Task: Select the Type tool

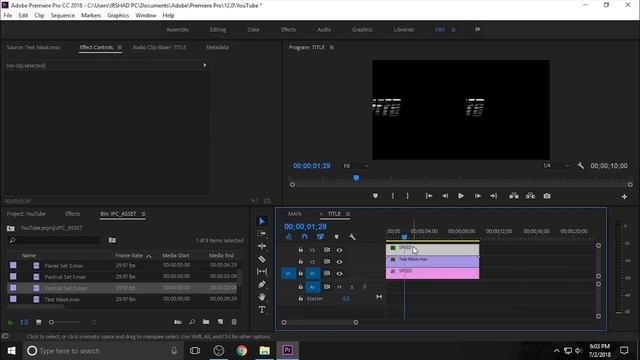Action: point(262,310)
